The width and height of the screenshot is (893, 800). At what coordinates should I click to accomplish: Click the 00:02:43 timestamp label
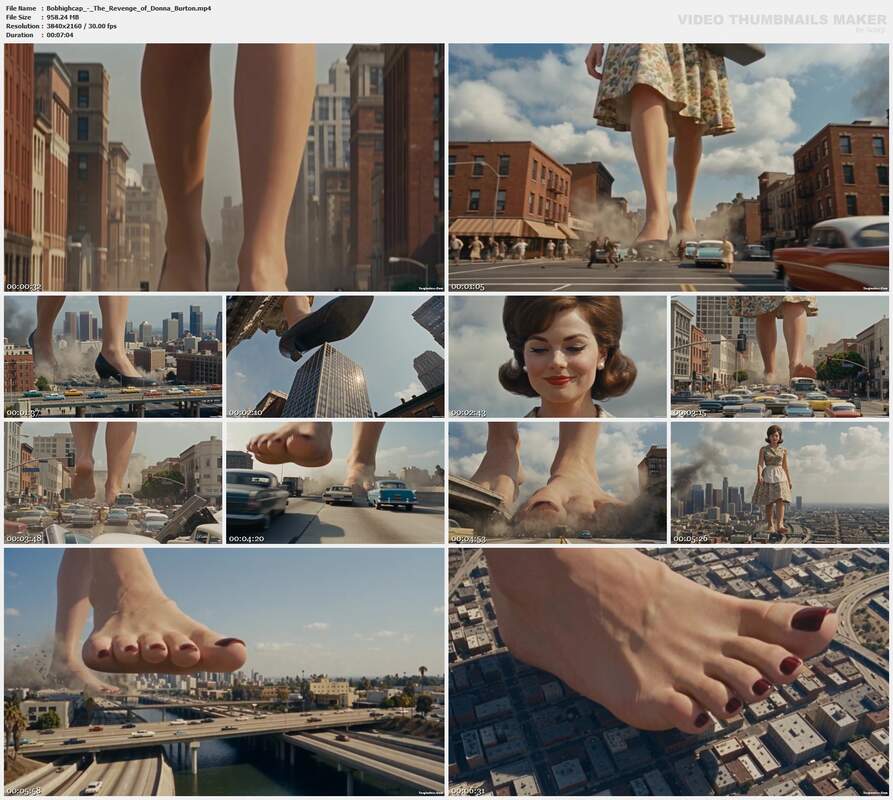click(468, 412)
